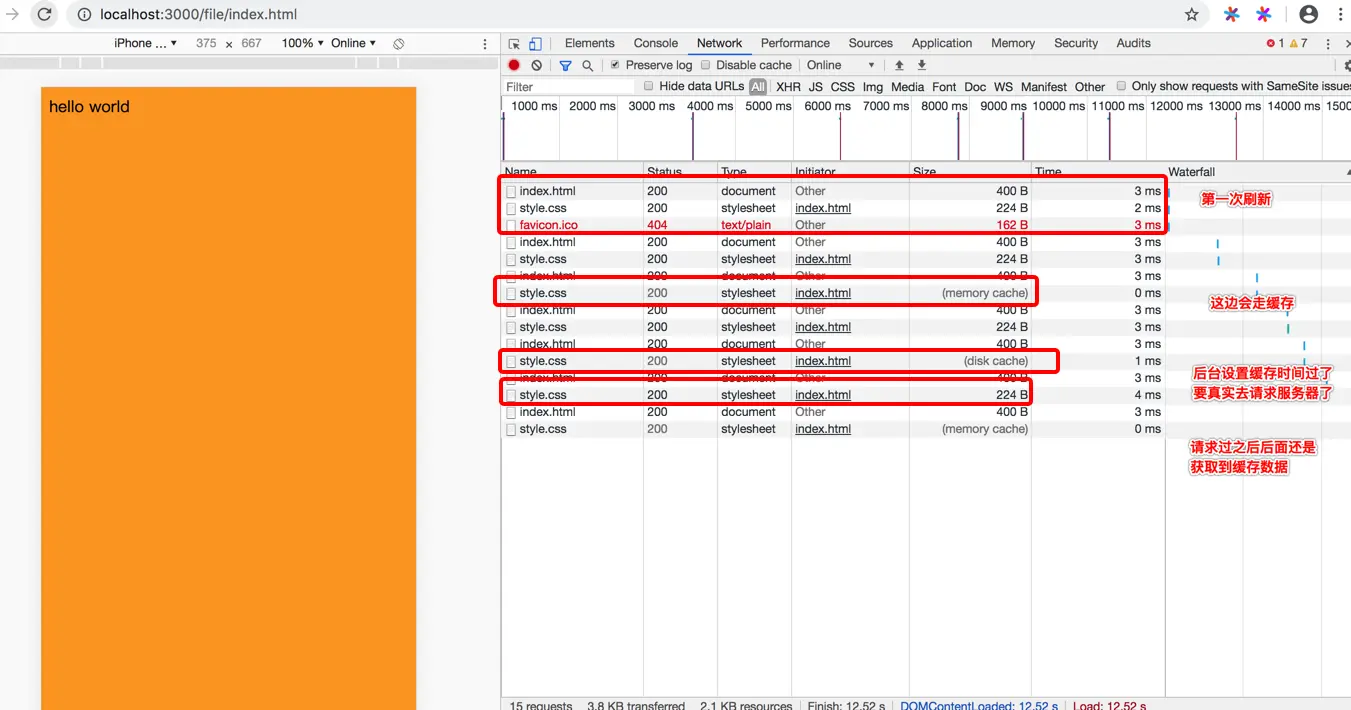Image resolution: width=1351 pixels, height=710 pixels.
Task: Enable the Disable cache checkbox
Action: pos(705,65)
